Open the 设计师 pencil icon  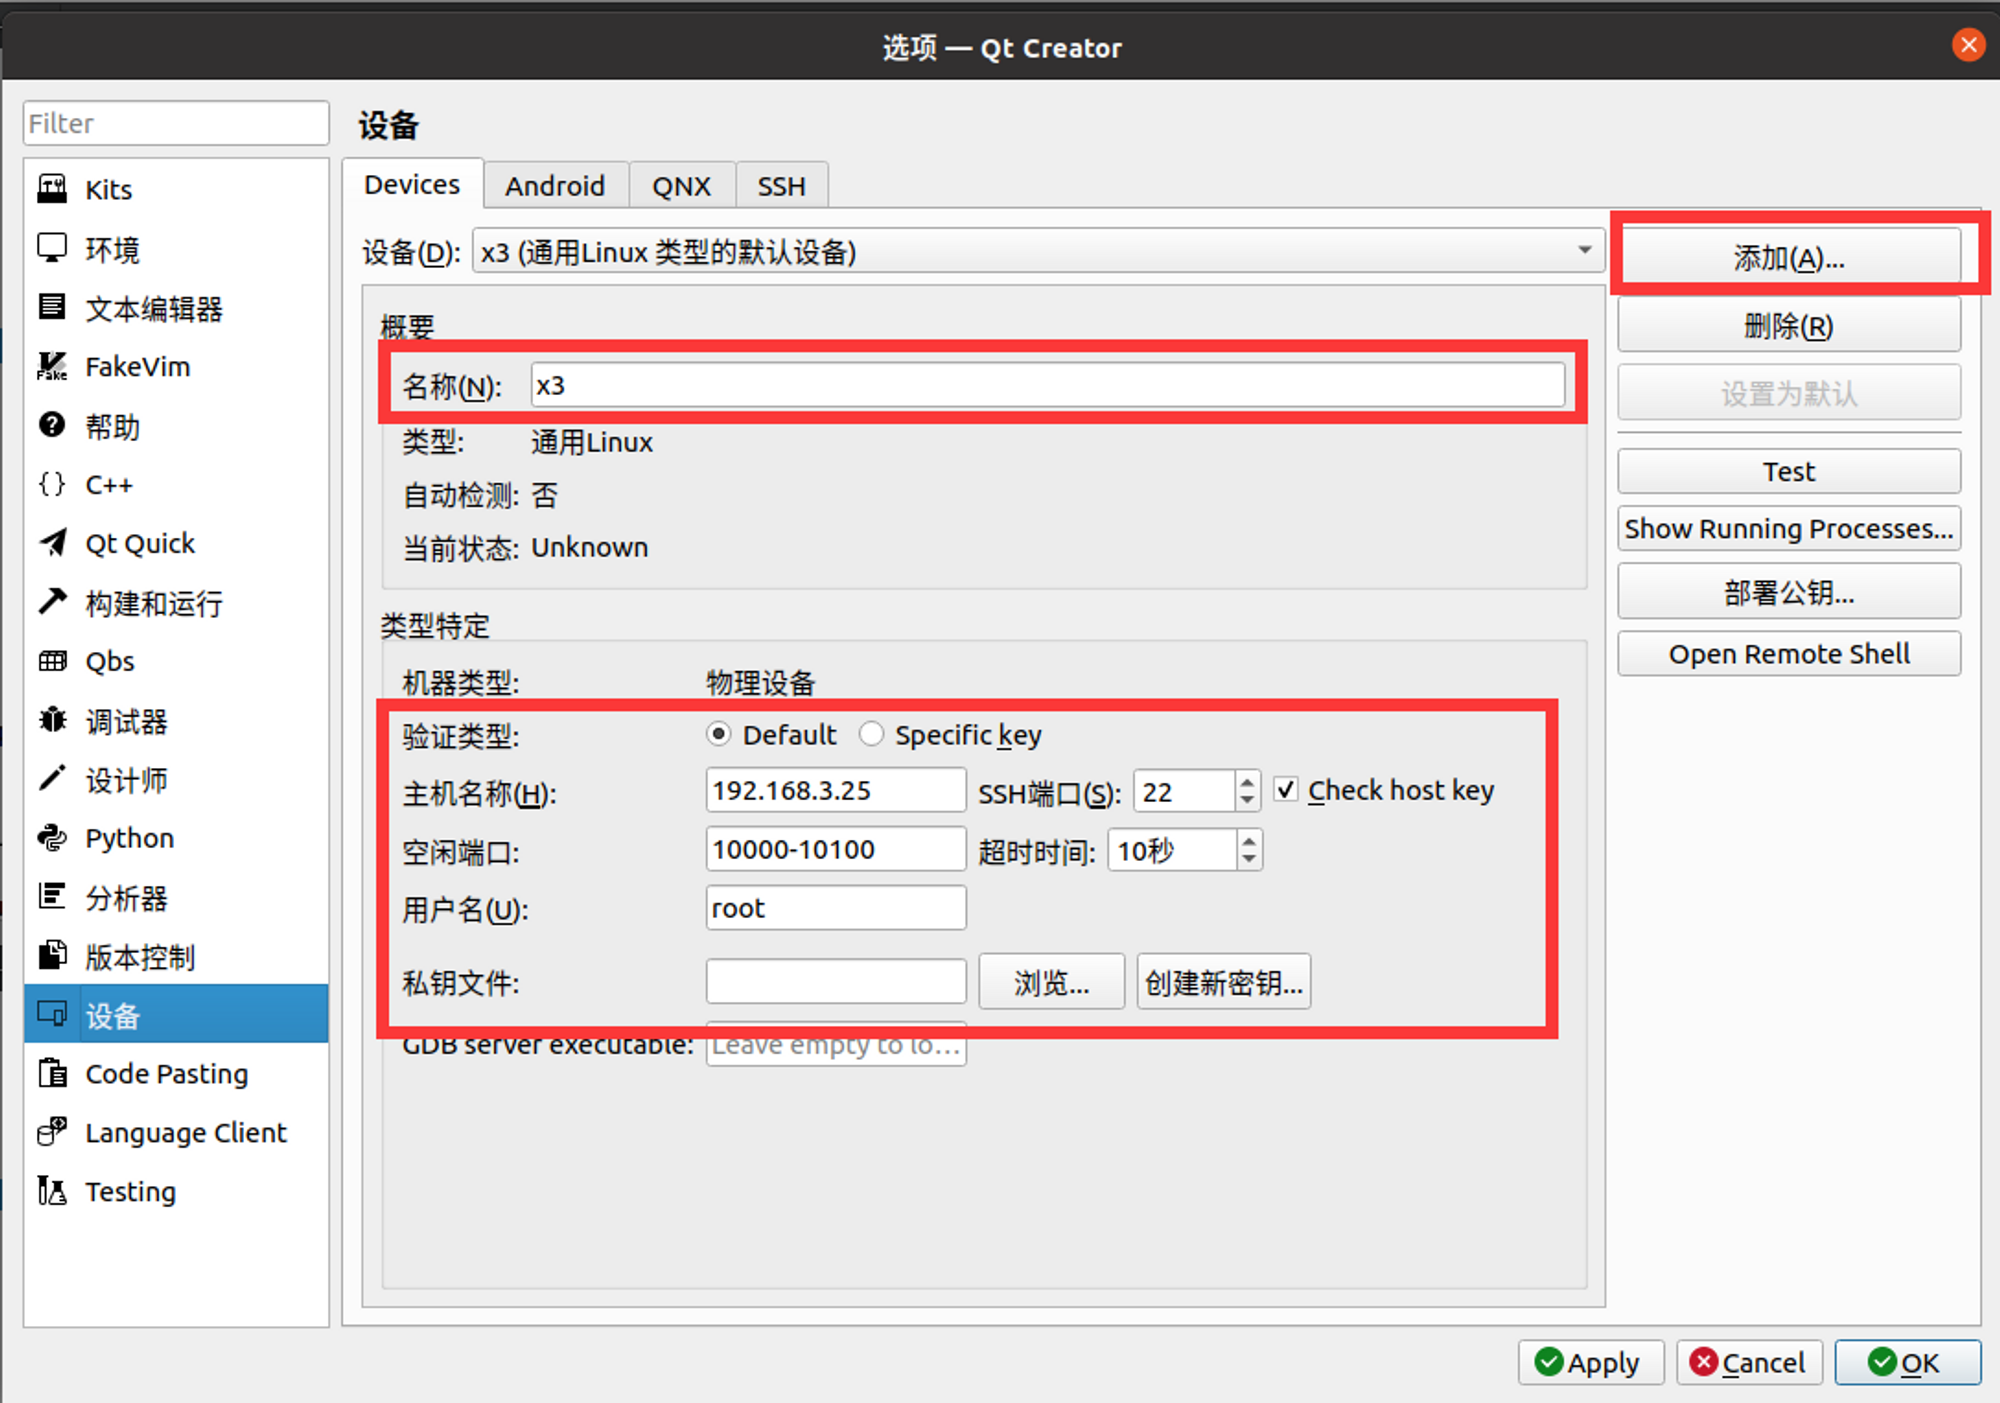52,779
